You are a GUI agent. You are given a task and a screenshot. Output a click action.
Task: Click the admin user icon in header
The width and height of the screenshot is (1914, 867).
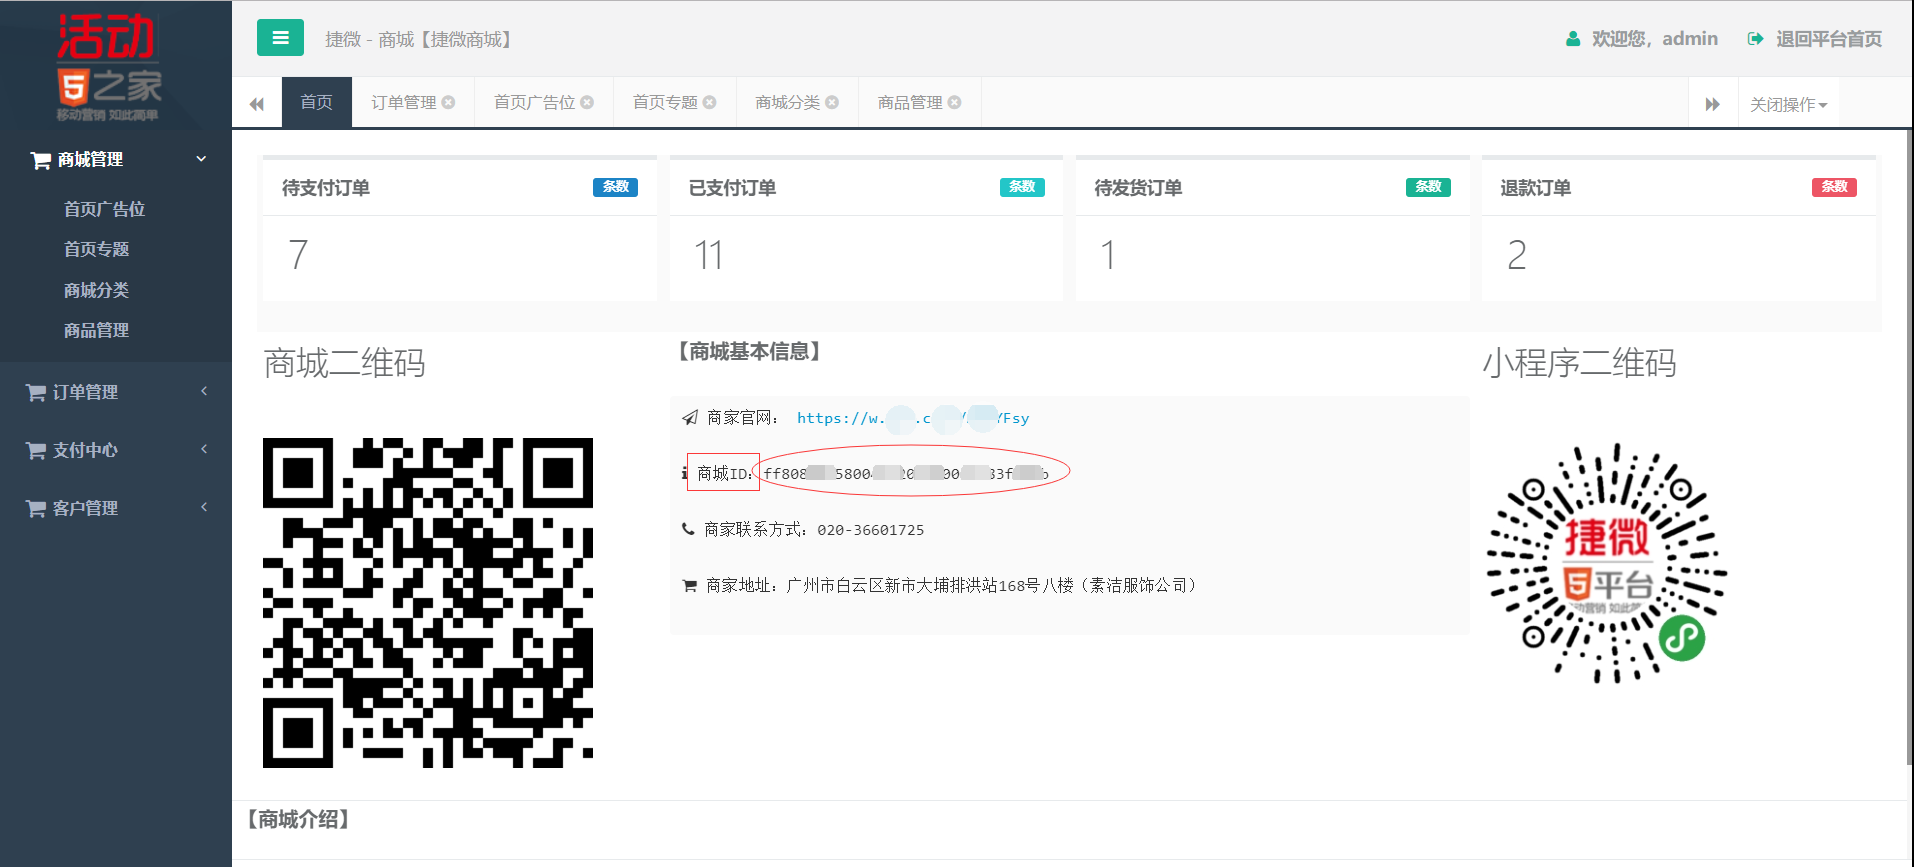pos(1573,39)
